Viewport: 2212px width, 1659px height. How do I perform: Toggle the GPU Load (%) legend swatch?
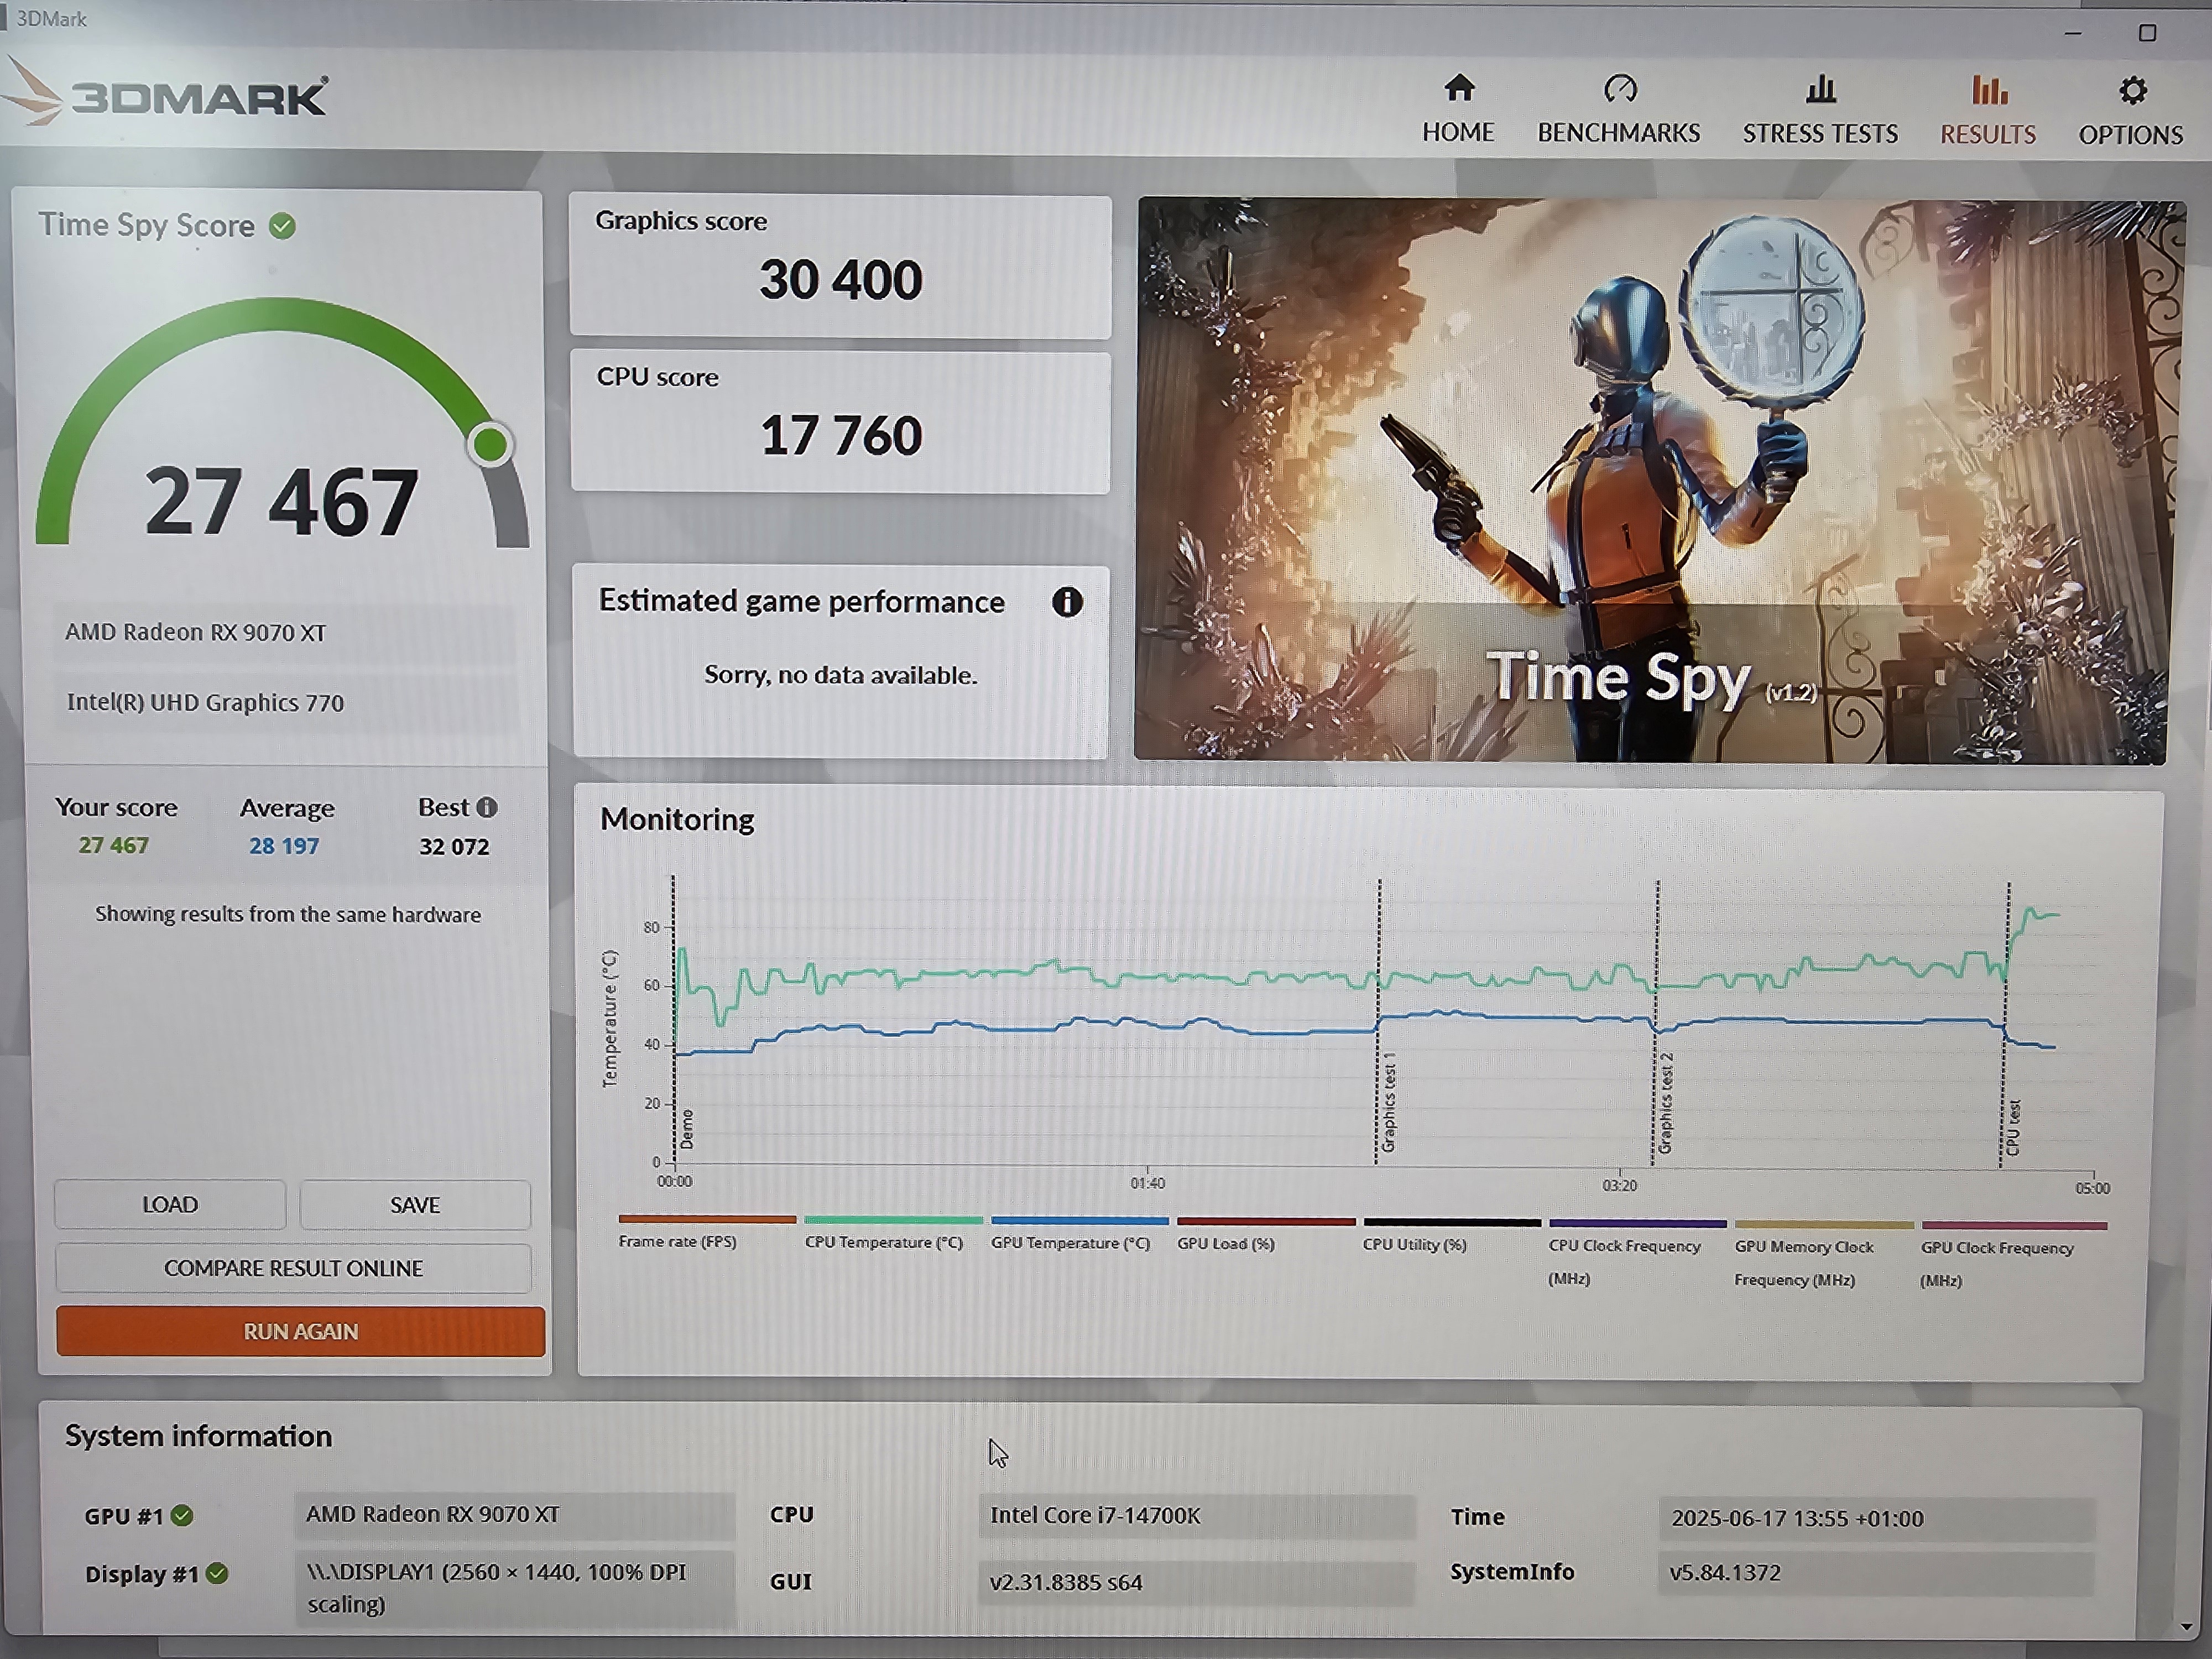click(1266, 1221)
